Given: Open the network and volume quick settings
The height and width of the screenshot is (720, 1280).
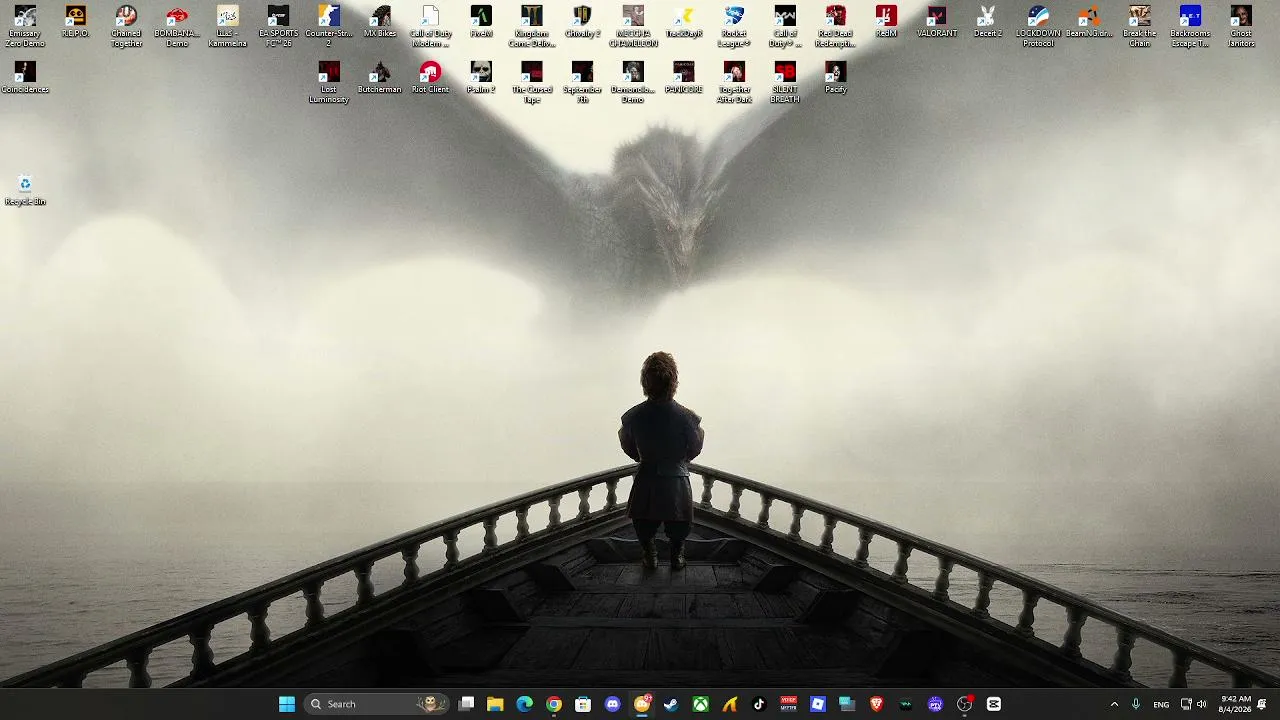Looking at the screenshot, I should tap(1193, 704).
